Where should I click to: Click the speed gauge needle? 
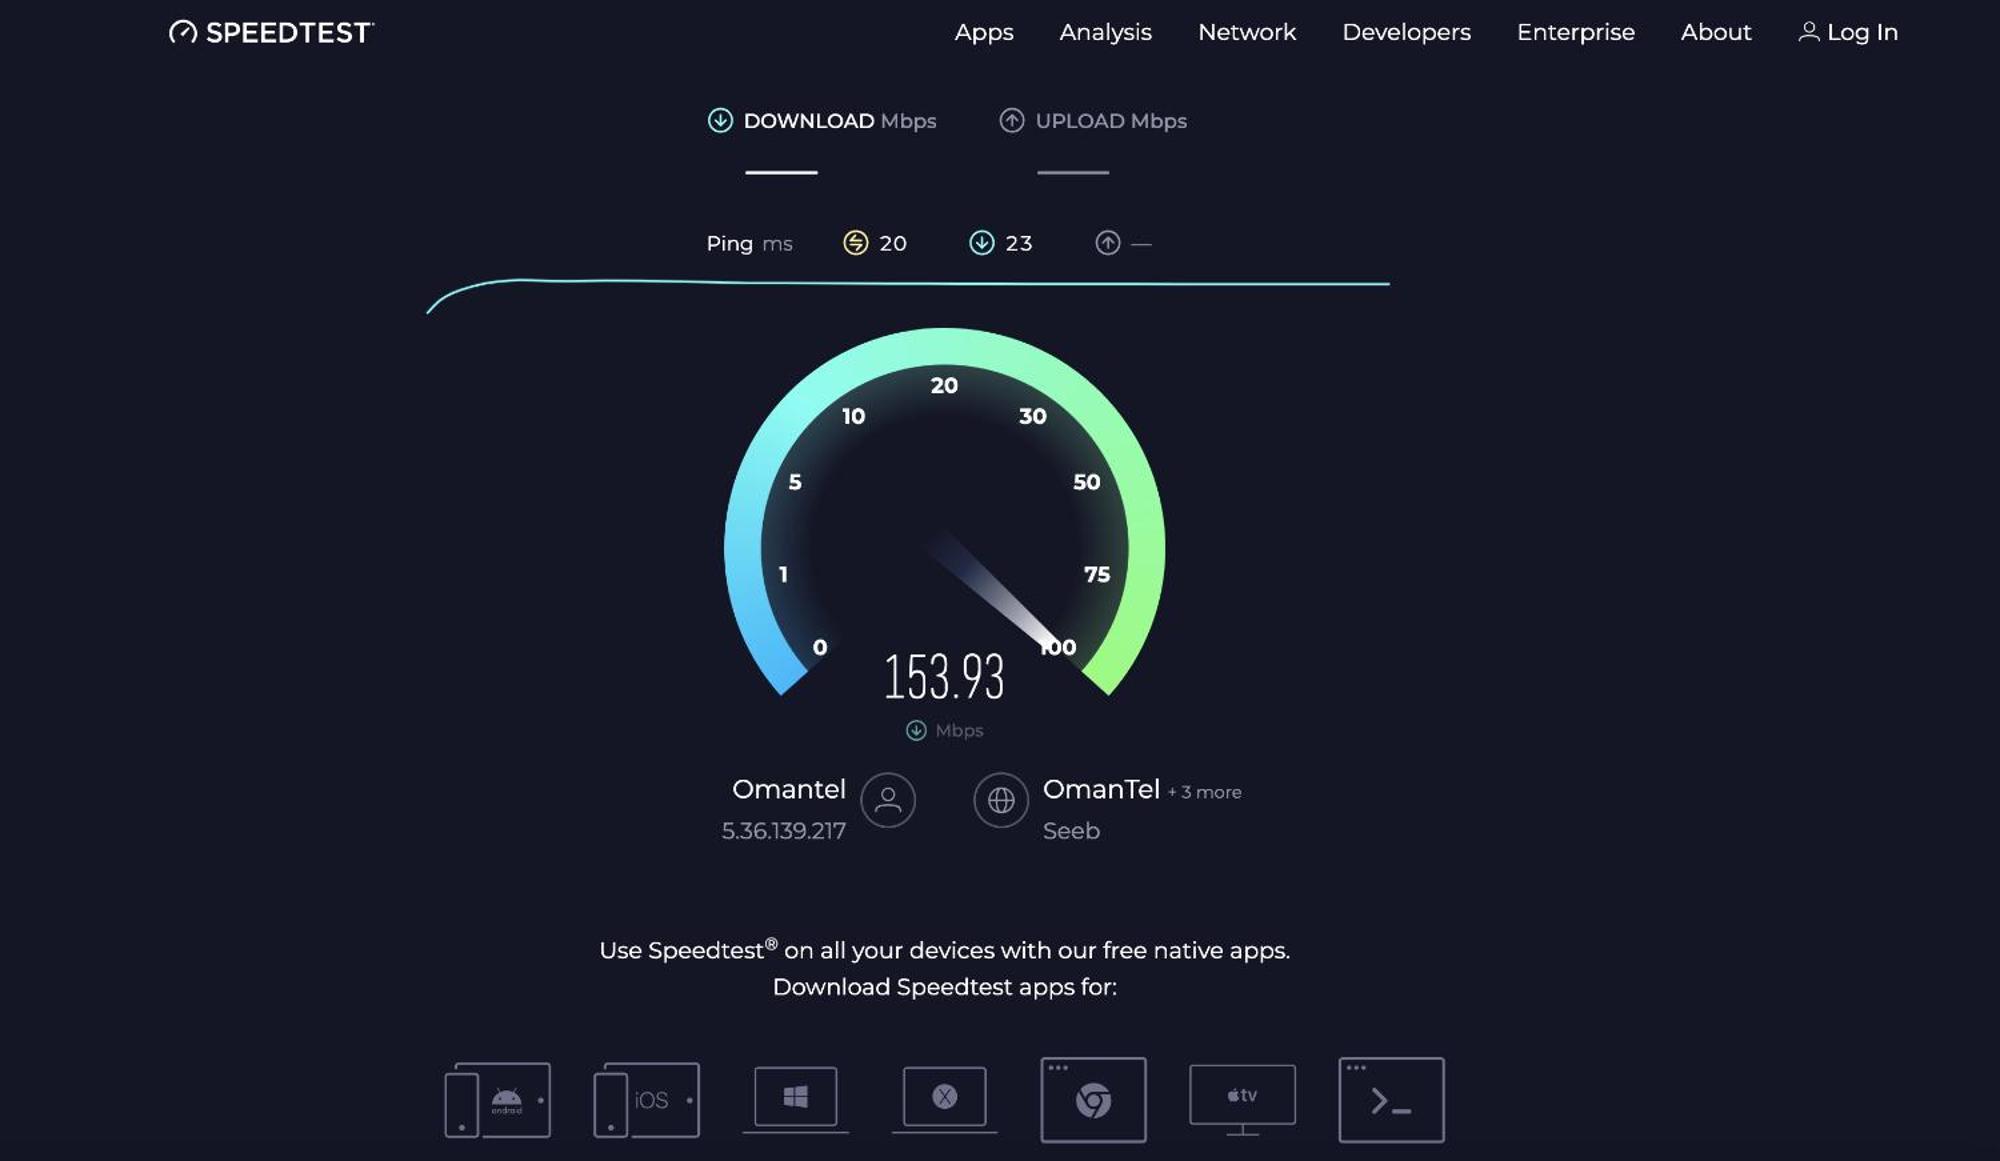point(995,592)
